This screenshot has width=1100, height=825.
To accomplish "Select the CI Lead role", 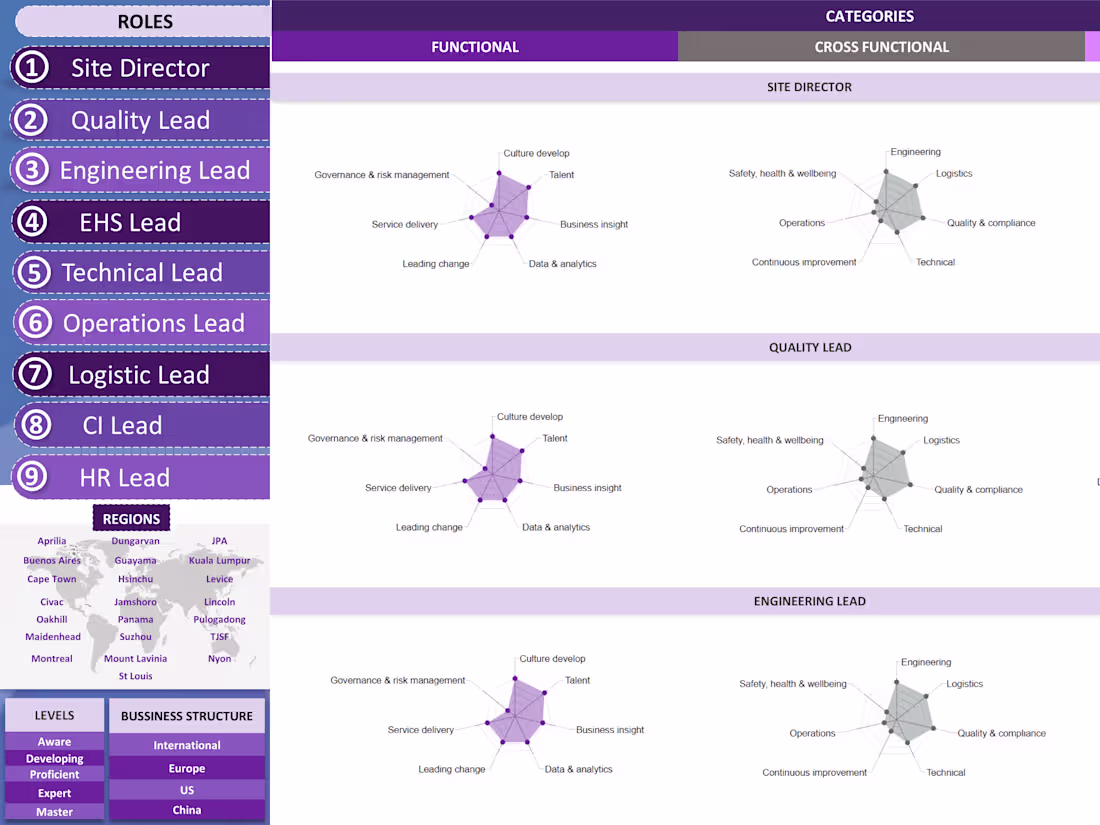I will point(140,425).
